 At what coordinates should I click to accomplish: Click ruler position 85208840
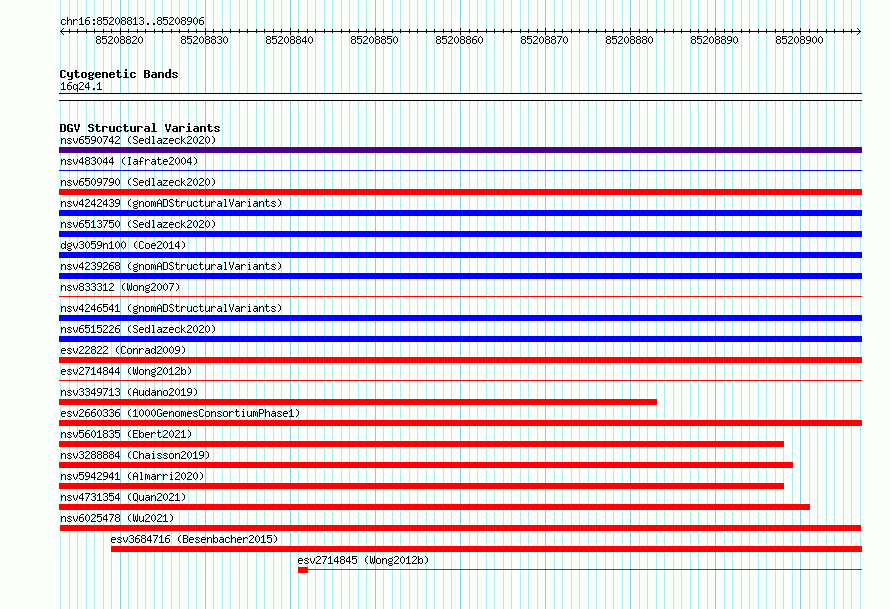coord(289,40)
